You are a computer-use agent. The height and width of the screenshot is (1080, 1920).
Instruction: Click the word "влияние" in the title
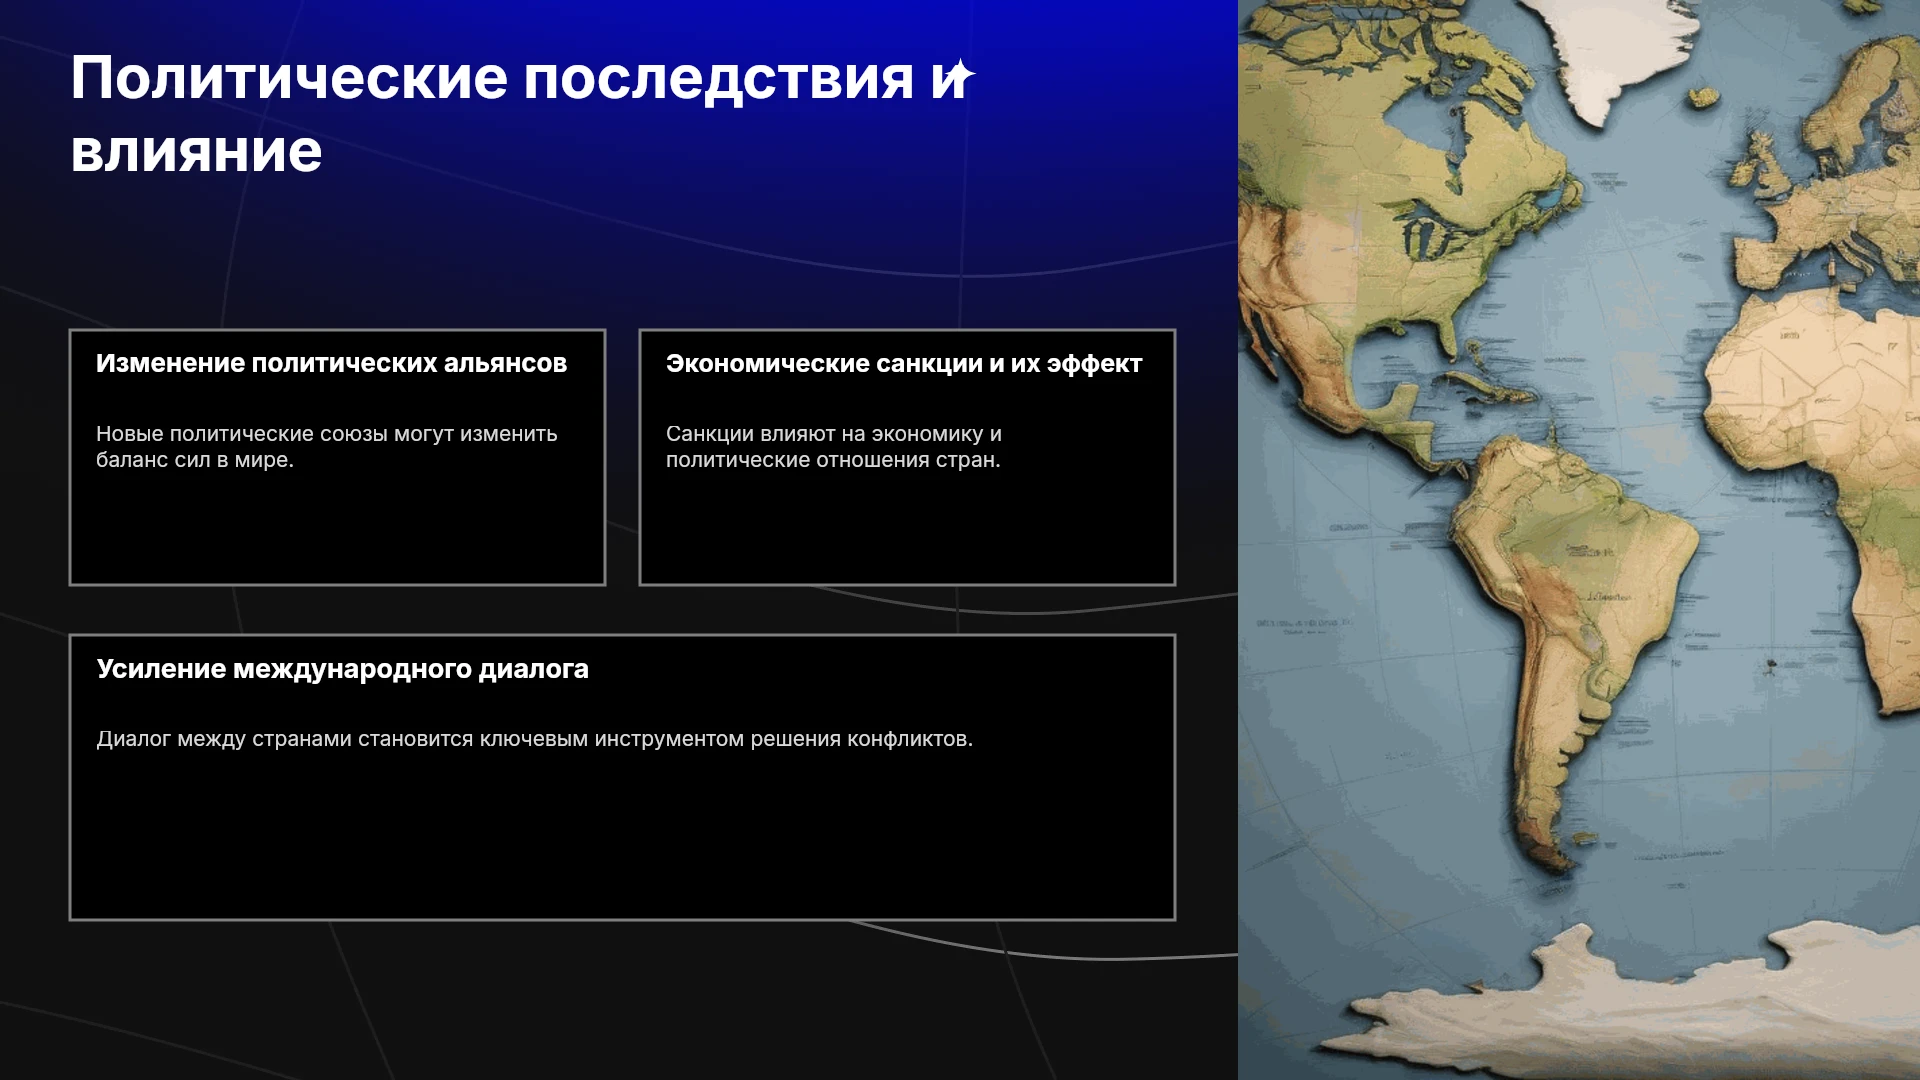tap(197, 152)
